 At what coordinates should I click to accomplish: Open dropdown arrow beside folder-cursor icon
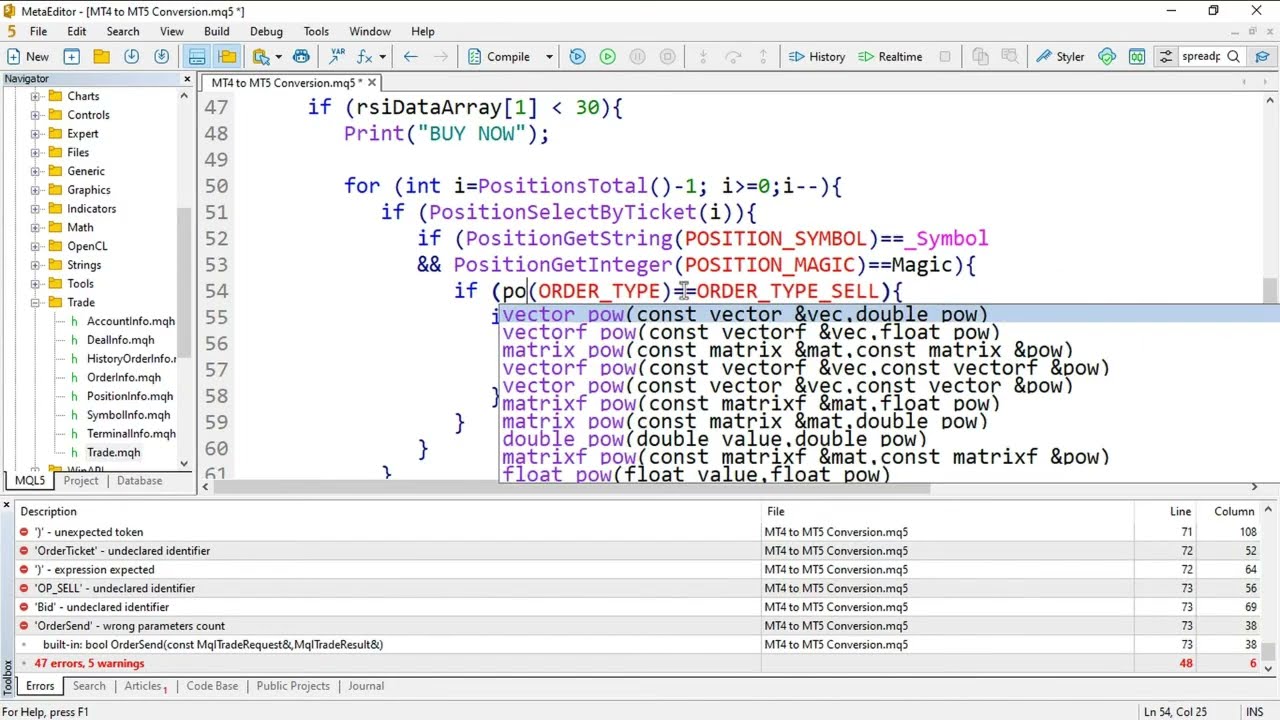point(278,57)
